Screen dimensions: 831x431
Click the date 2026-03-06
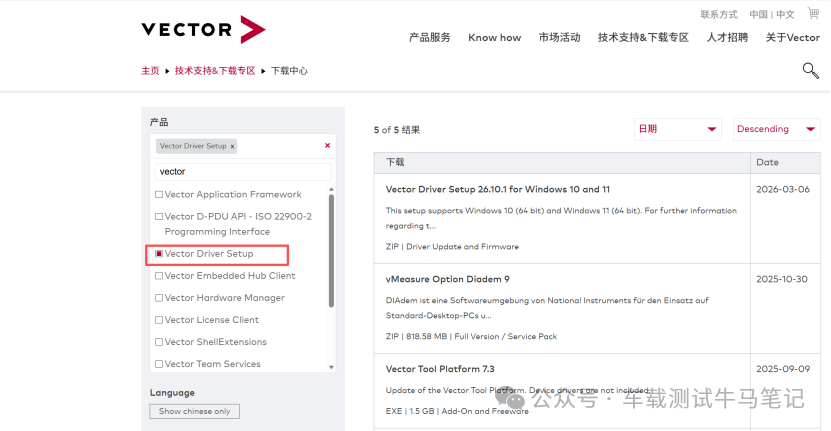(783, 189)
